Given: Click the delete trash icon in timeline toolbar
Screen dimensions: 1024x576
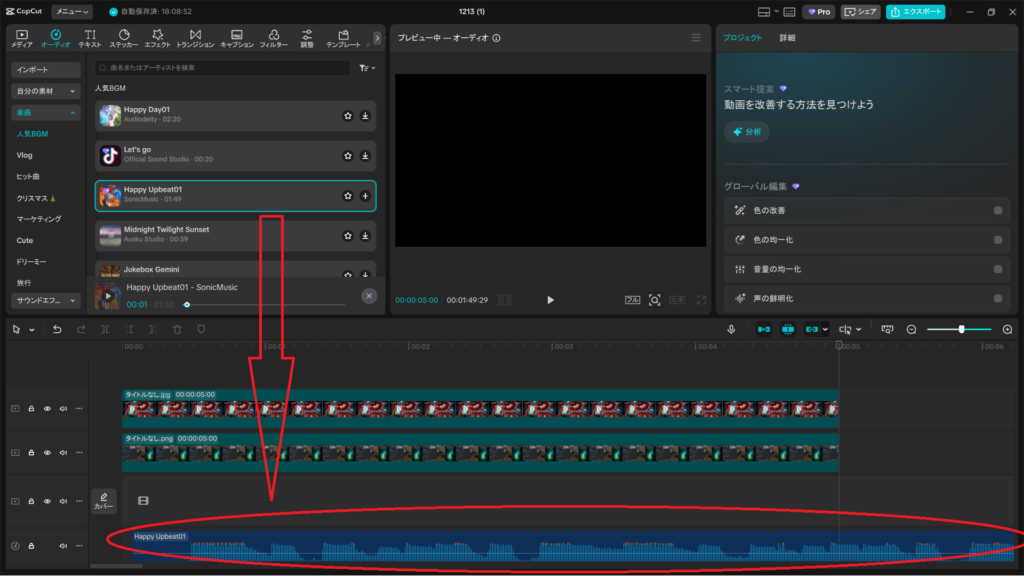Looking at the screenshot, I should 177,329.
